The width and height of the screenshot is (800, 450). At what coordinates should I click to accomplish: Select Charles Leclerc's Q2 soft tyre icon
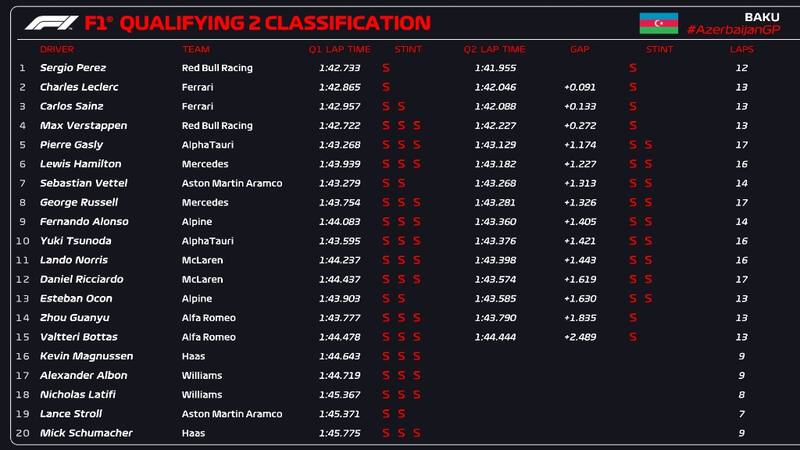(633, 87)
